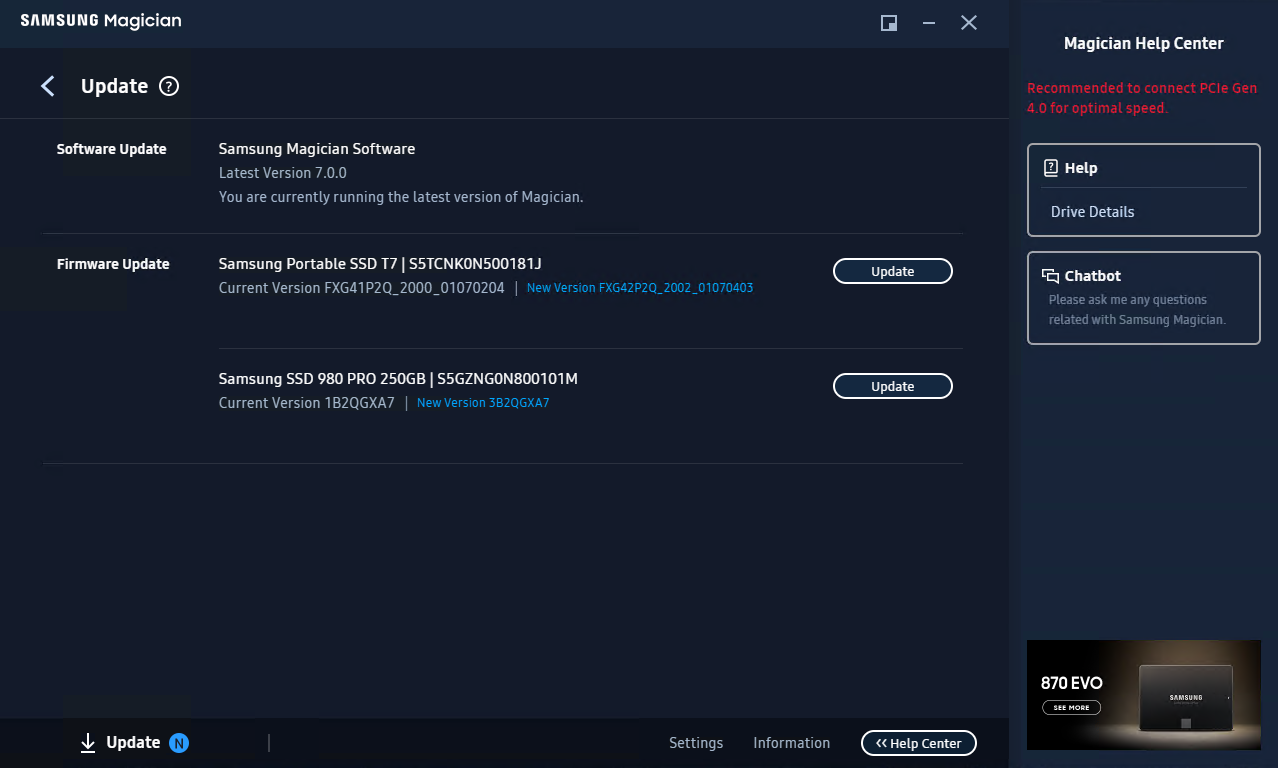Image resolution: width=1278 pixels, height=768 pixels.
Task: Click the download arrow icon in bottom bar
Action: click(88, 742)
